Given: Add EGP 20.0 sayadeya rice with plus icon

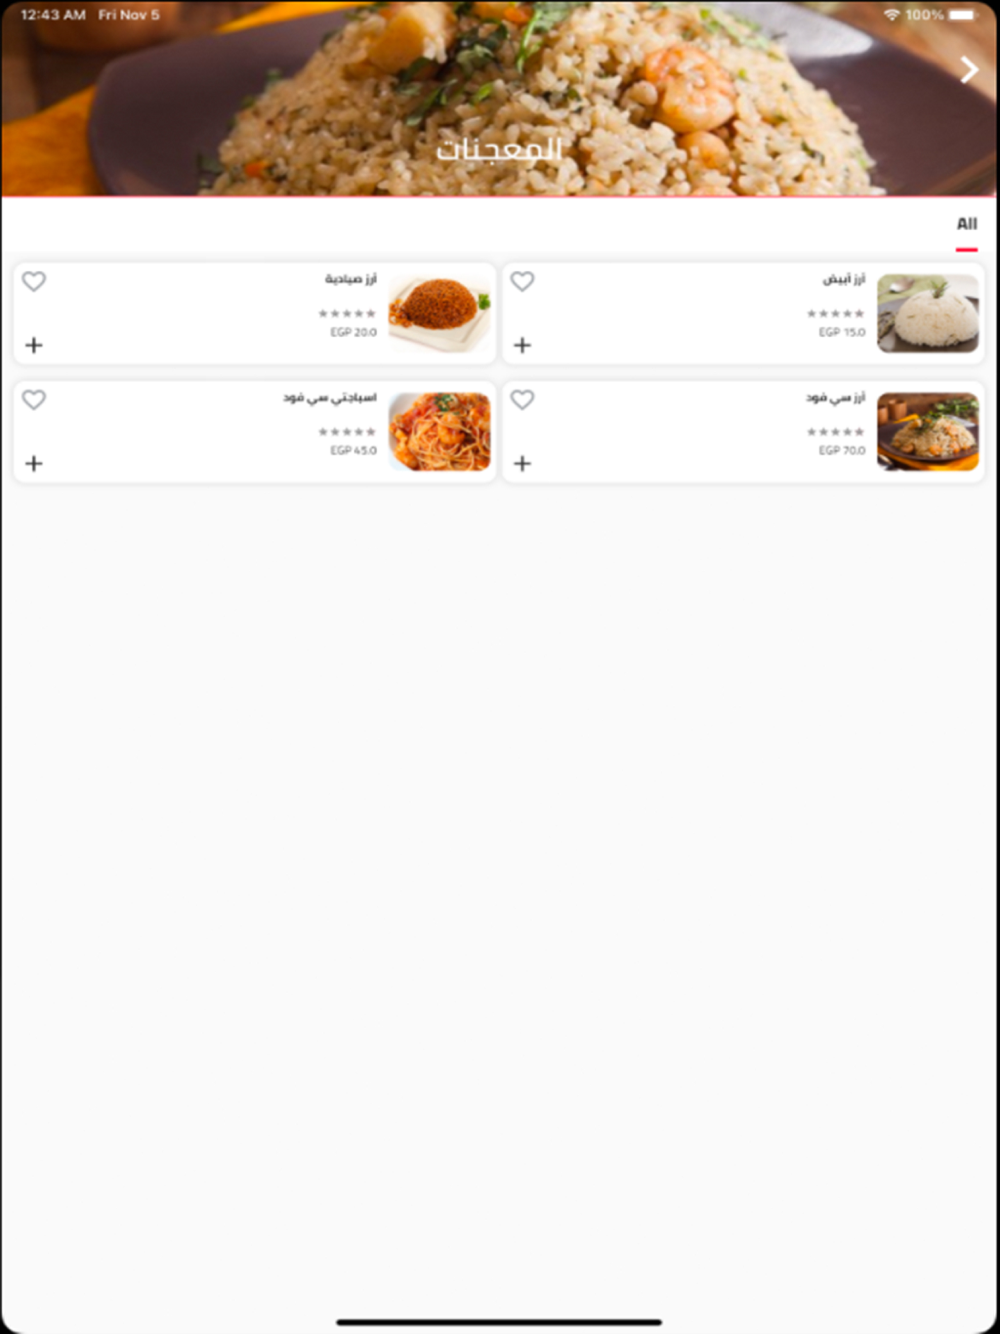Looking at the screenshot, I should point(34,345).
